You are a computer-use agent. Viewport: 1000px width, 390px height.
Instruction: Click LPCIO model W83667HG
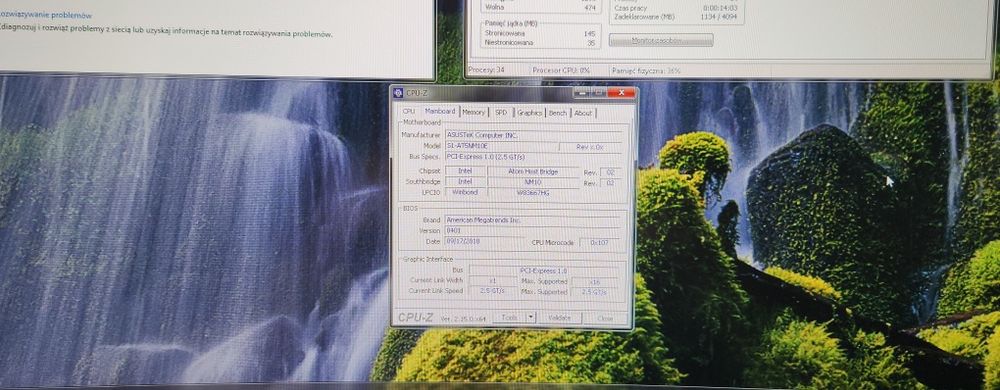click(533, 192)
